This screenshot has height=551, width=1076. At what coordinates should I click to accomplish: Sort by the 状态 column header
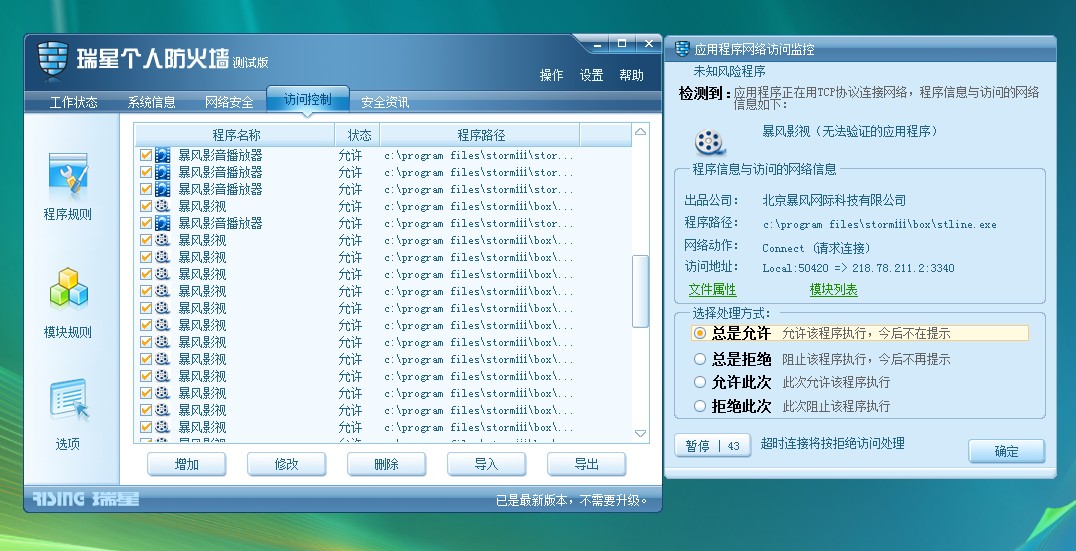(358, 135)
